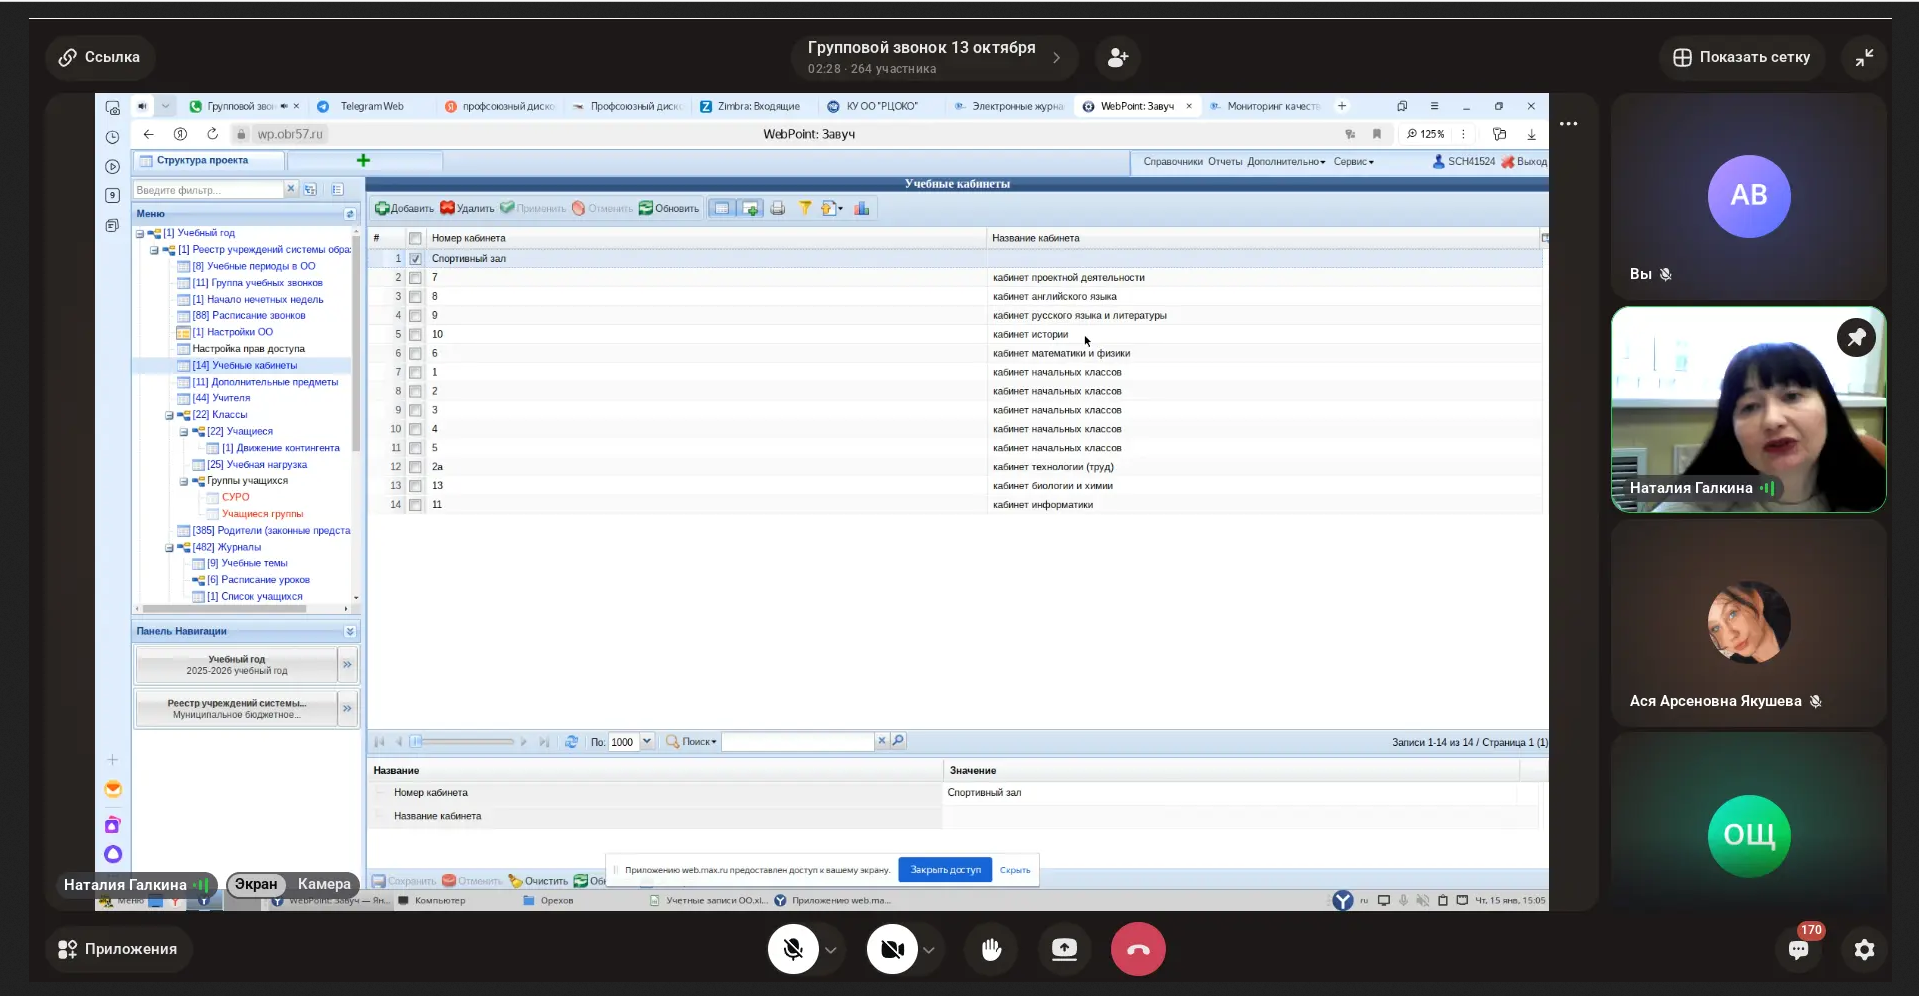The height and width of the screenshot is (996, 1919).
Task: Start screen sharing from call bar
Action: (x=1064, y=949)
